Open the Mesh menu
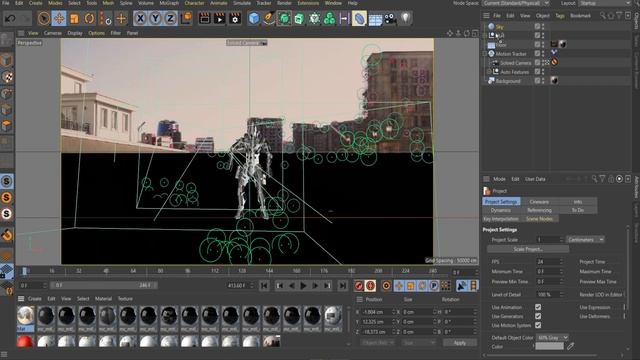 pos(108,3)
